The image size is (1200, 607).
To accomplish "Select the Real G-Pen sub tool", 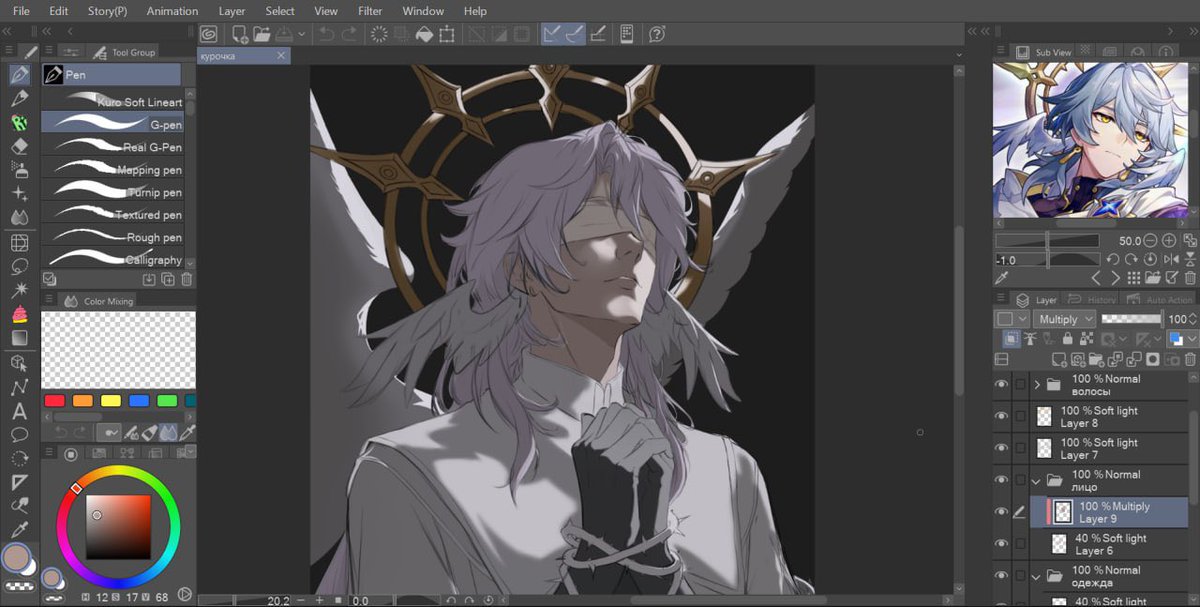I will (x=112, y=147).
